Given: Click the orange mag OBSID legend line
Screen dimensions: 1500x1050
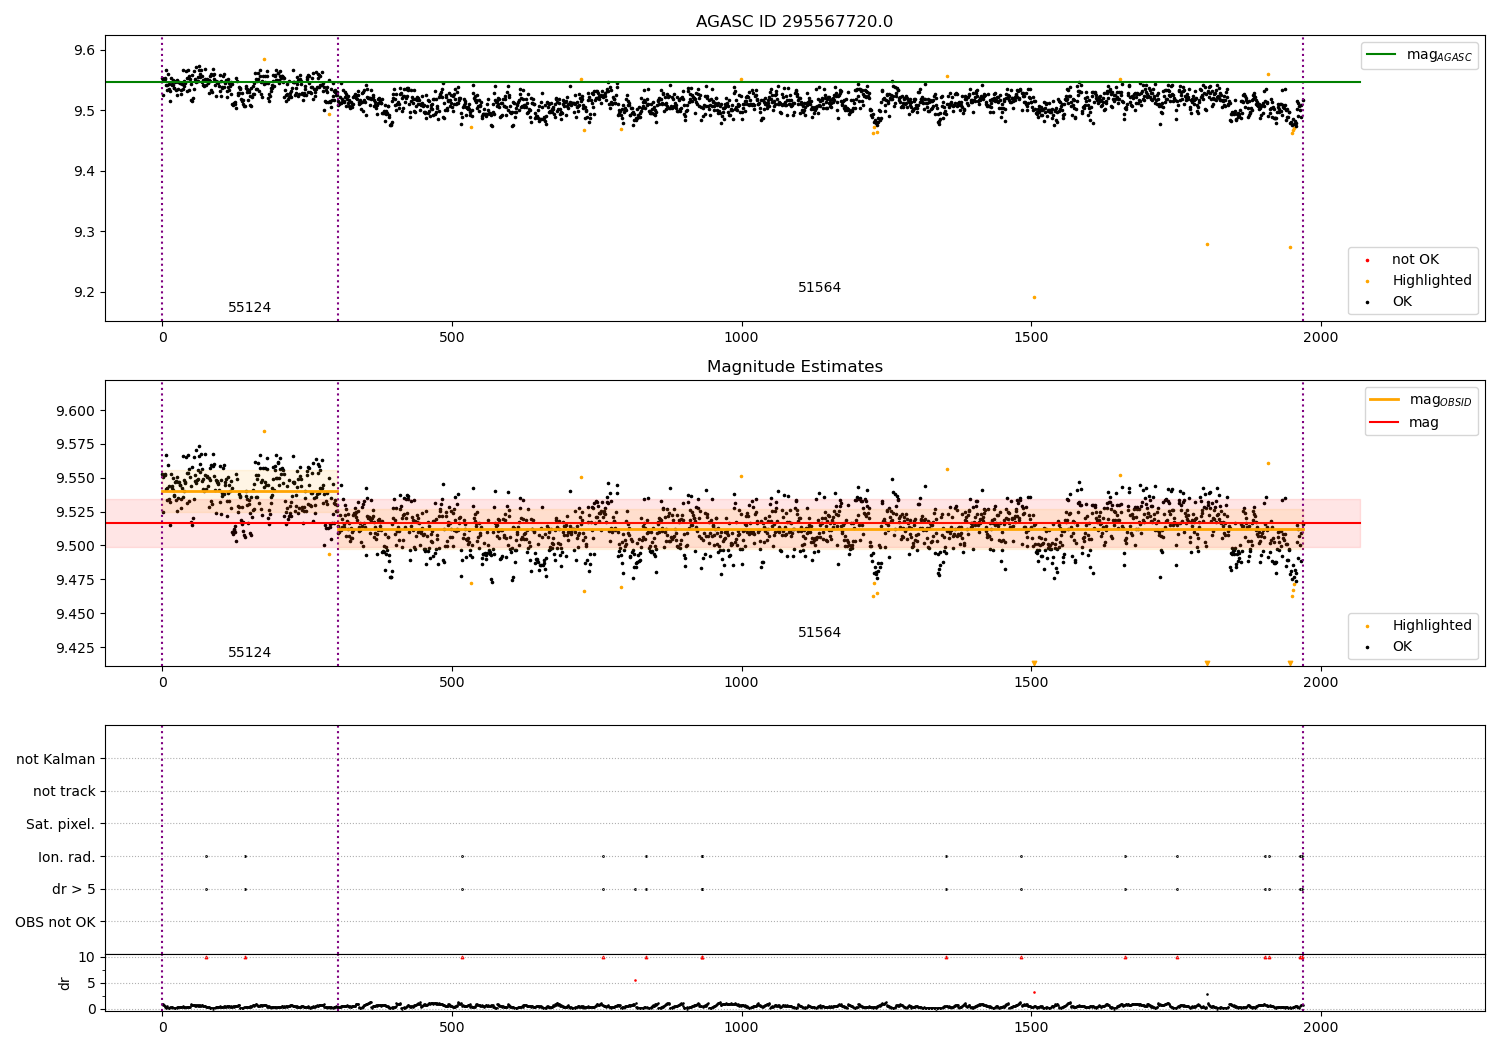Looking at the screenshot, I should click(1384, 399).
